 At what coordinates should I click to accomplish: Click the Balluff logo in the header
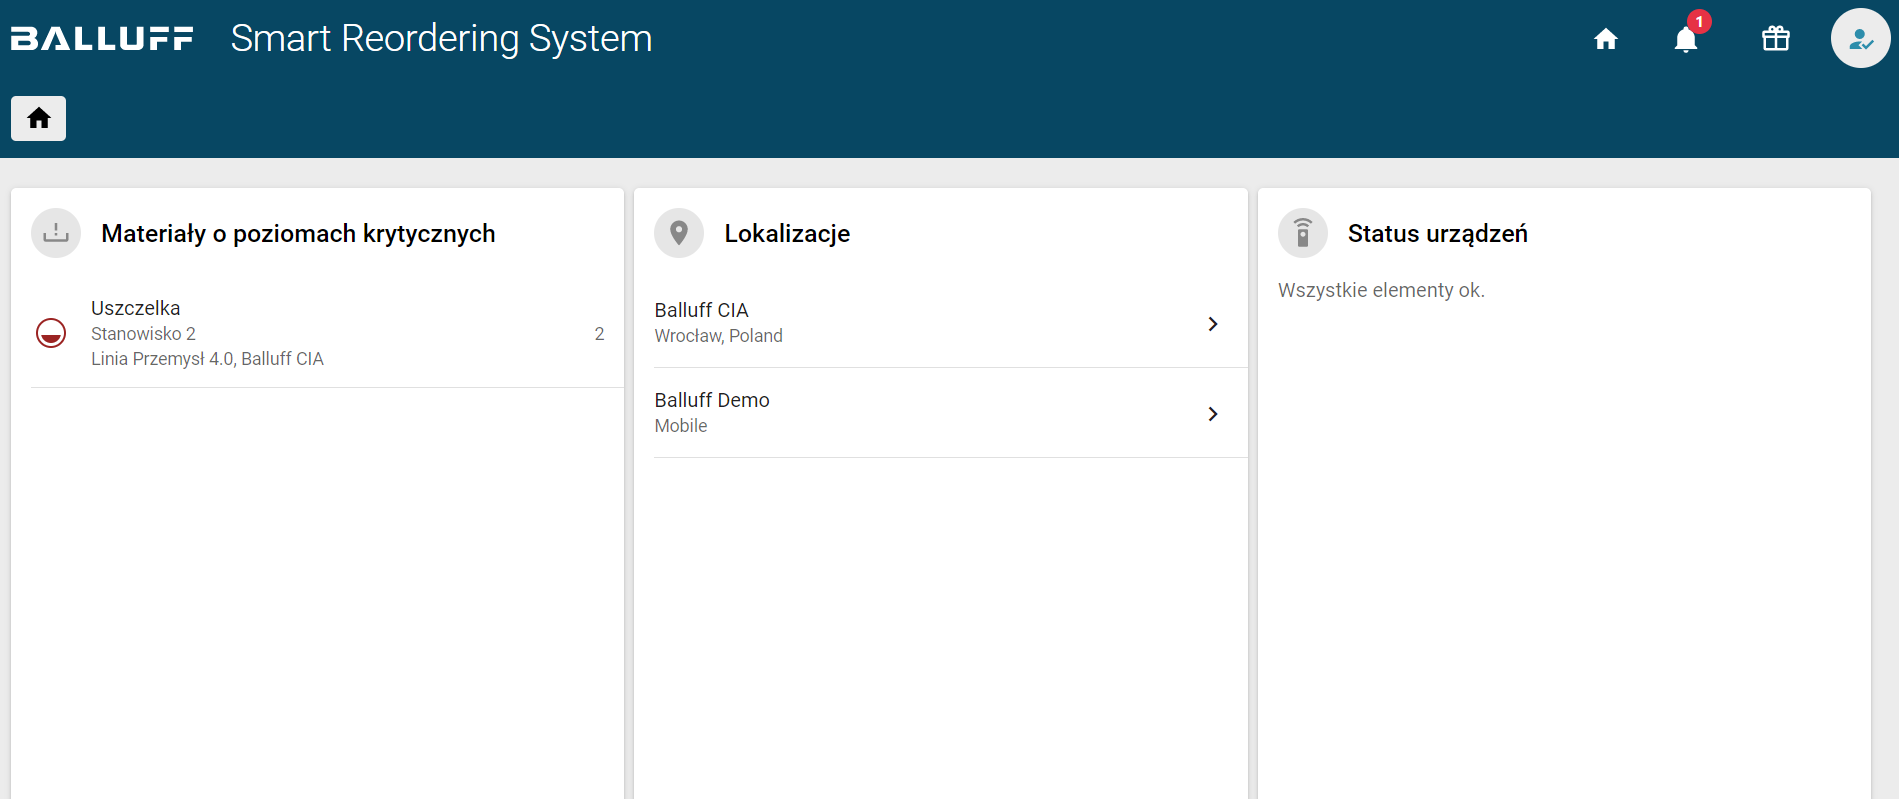[102, 39]
